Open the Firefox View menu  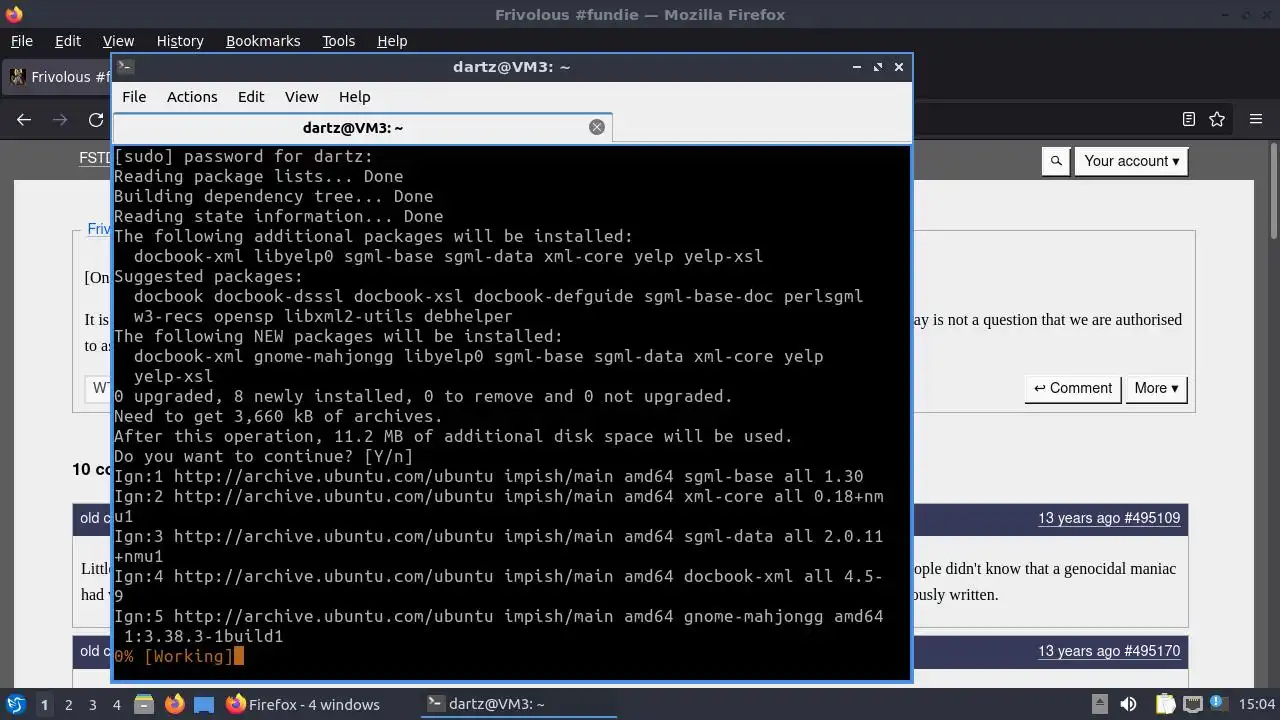(118, 41)
